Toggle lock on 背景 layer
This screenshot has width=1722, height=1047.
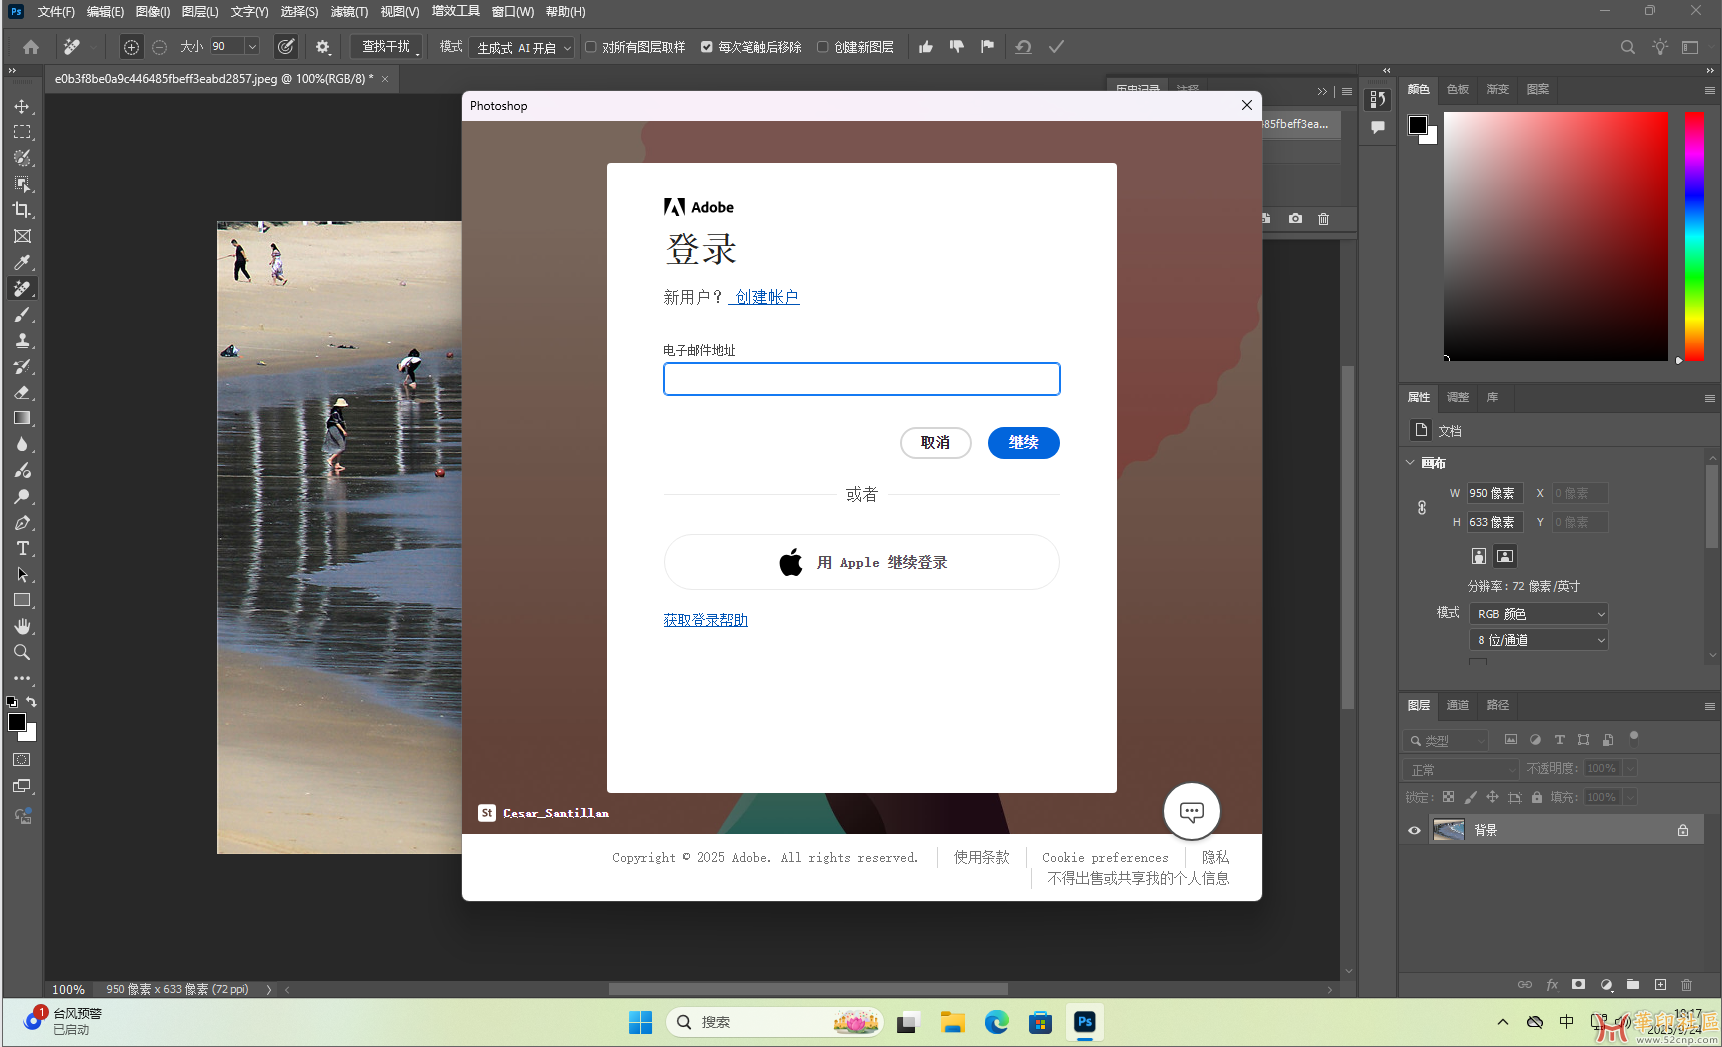[1683, 830]
